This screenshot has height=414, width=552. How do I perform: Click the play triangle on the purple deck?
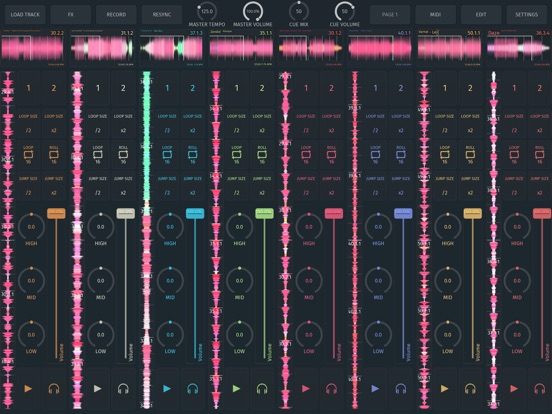pyautogui.click(x=375, y=389)
